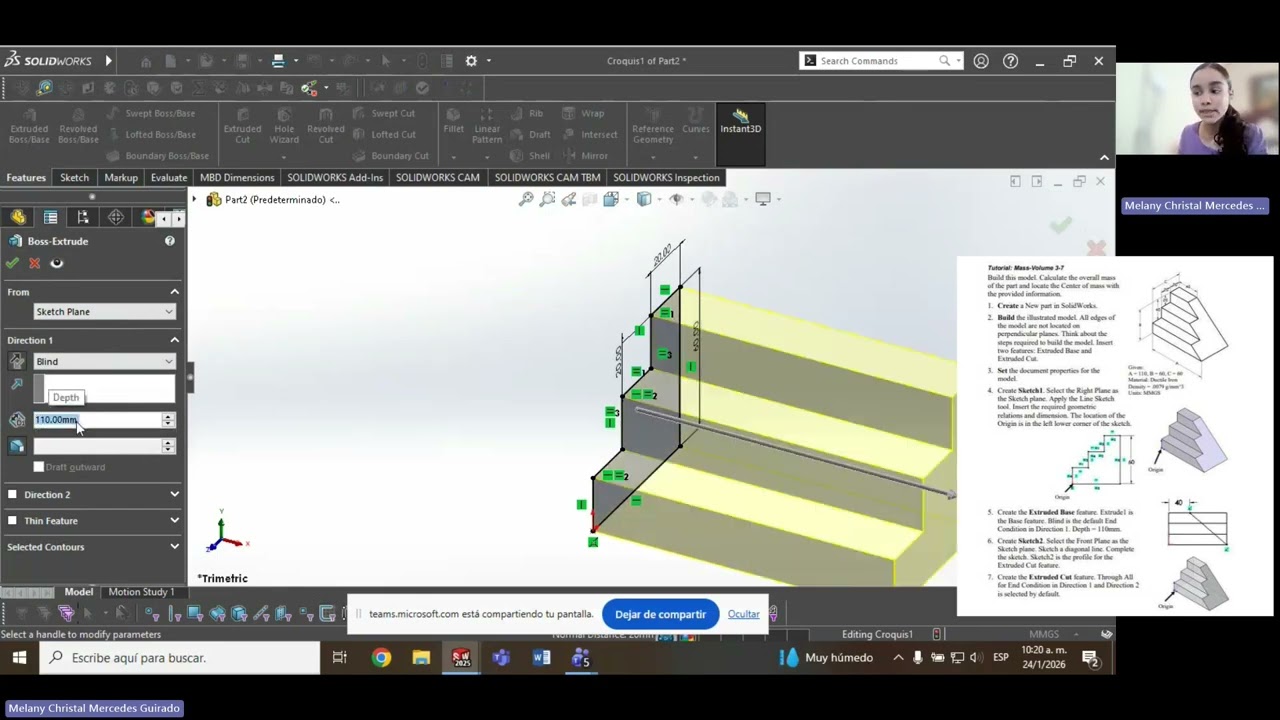
Task: Switch to the Sketch ribbon tab
Action: click(74, 177)
